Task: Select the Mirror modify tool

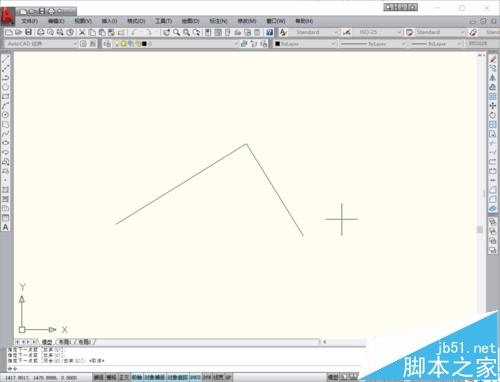Action: 493,78
